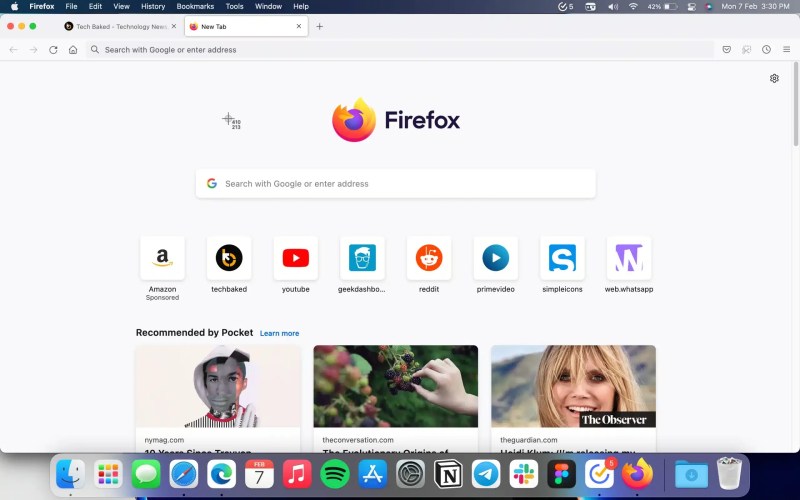Go to the Firefox home page icon
The width and height of the screenshot is (800, 500).
pos(73,49)
